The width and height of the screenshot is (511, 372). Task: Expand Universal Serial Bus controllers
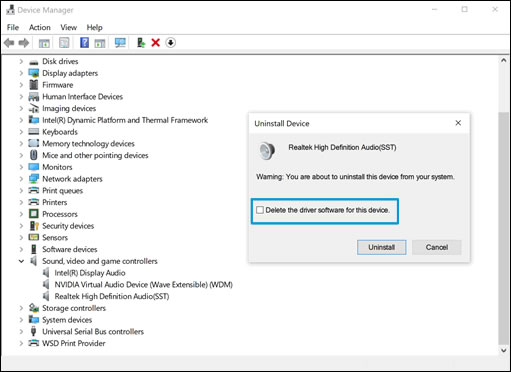(x=21, y=332)
